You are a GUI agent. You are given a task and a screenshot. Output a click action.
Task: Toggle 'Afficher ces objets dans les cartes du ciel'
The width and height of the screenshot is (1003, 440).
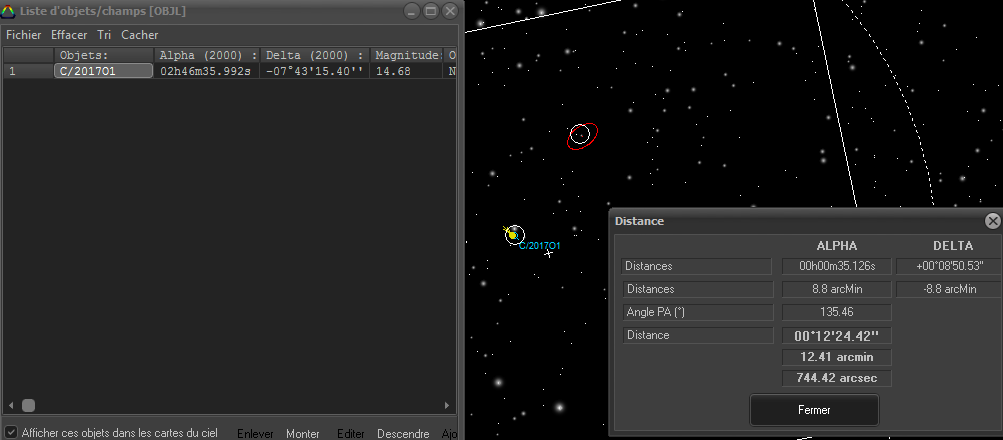coord(11,432)
